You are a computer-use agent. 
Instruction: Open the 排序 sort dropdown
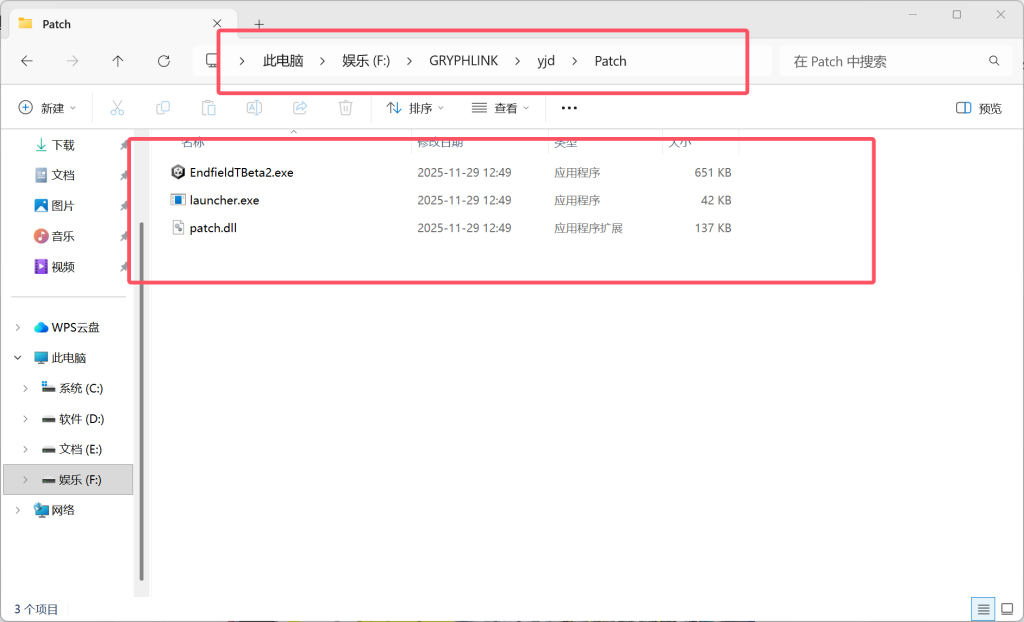(415, 107)
